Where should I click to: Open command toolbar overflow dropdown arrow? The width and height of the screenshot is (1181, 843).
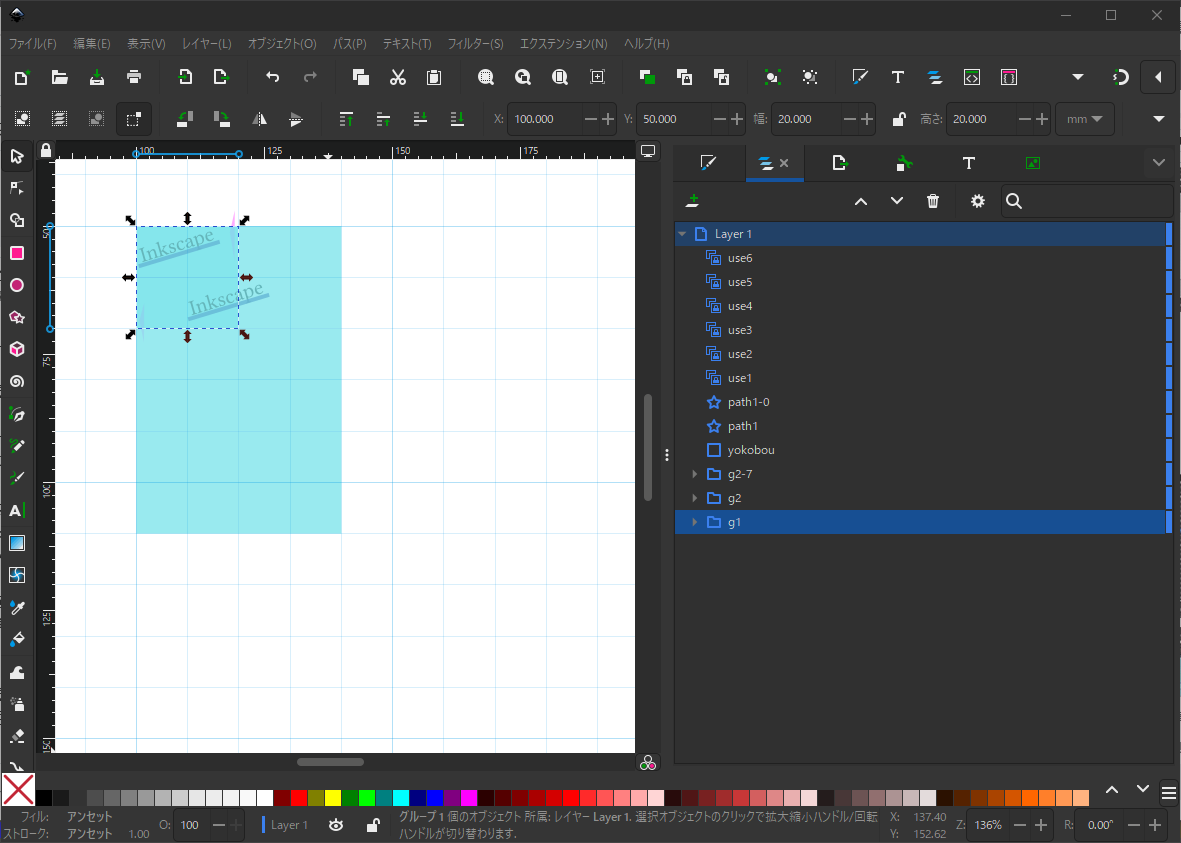pyautogui.click(x=1078, y=77)
